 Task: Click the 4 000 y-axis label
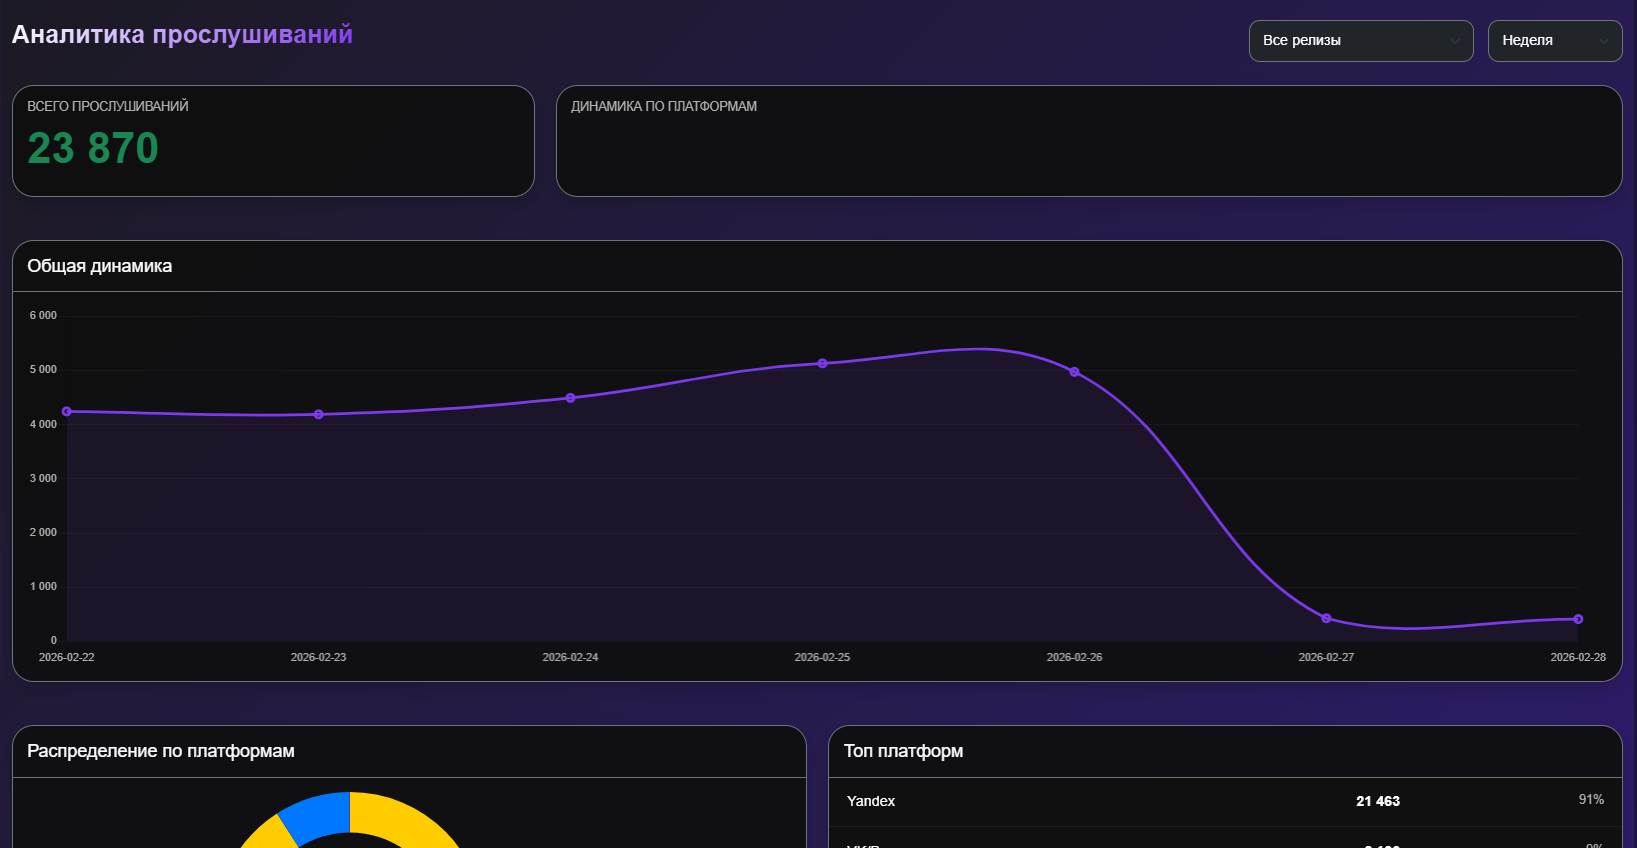[43, 424]
